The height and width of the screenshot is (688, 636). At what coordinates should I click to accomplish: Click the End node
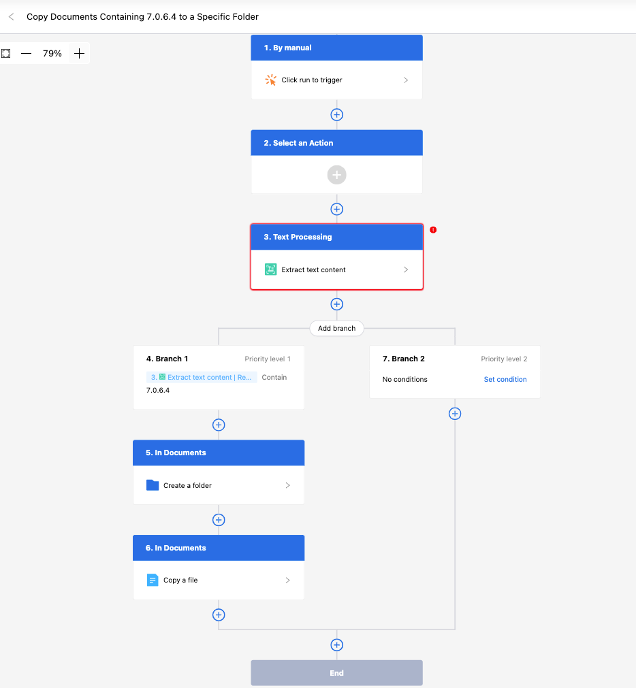[x=336, y=673]
